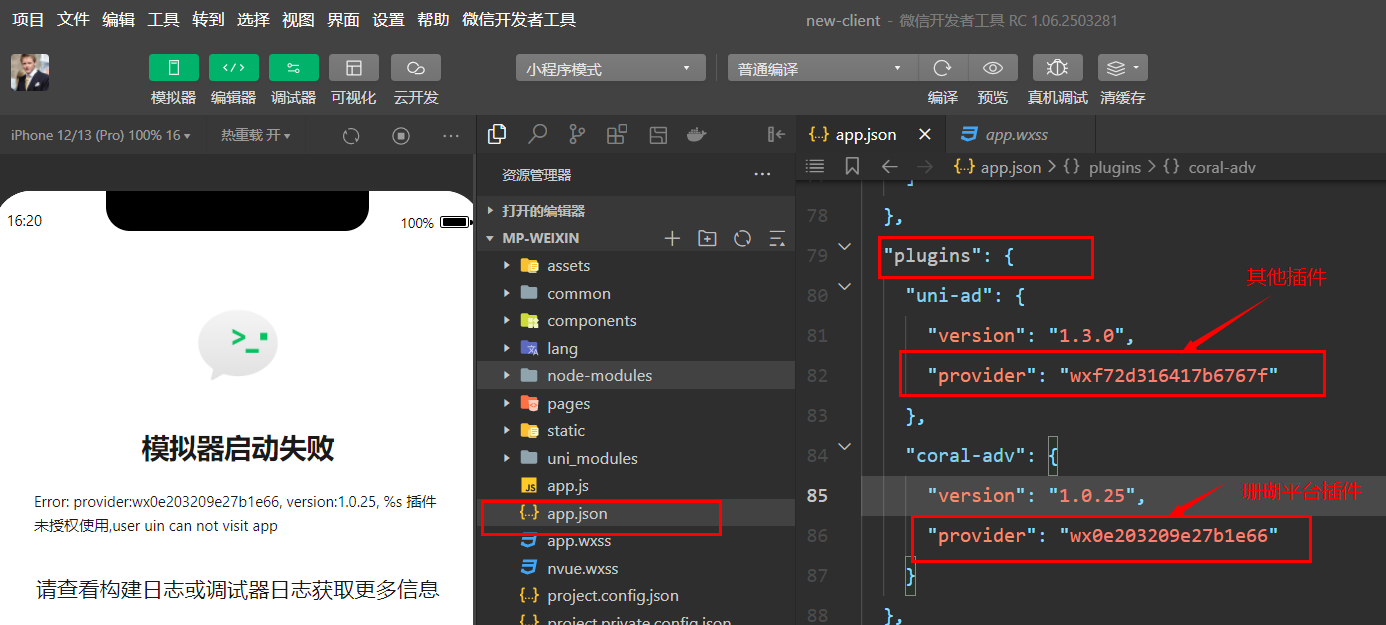Expand the 打开的编辑器 section
Screen dimensions: 1386x625
click(x=636, y=211)
